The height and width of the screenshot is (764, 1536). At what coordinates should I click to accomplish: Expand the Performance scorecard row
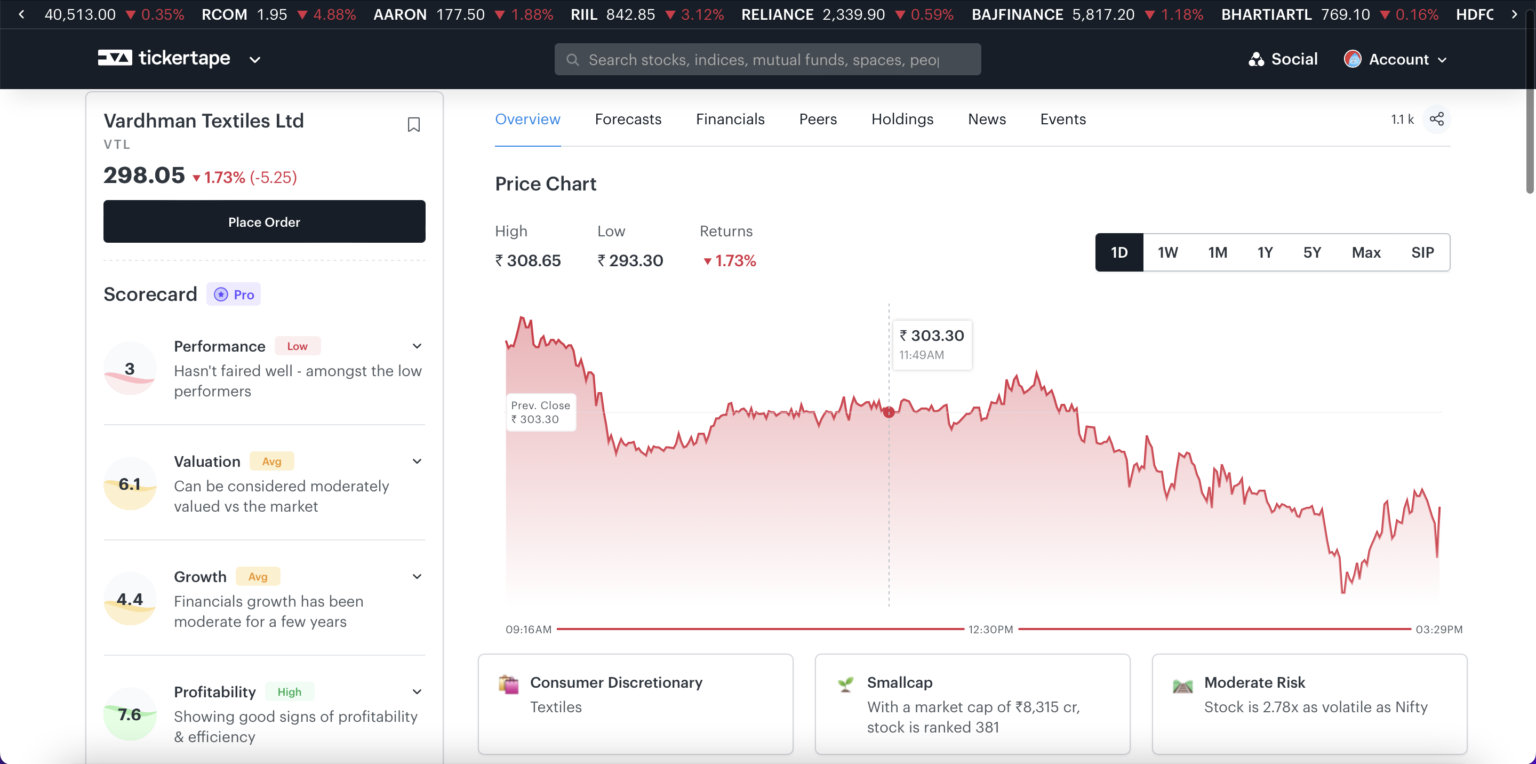pyautogui.click(x=417, y=346)
